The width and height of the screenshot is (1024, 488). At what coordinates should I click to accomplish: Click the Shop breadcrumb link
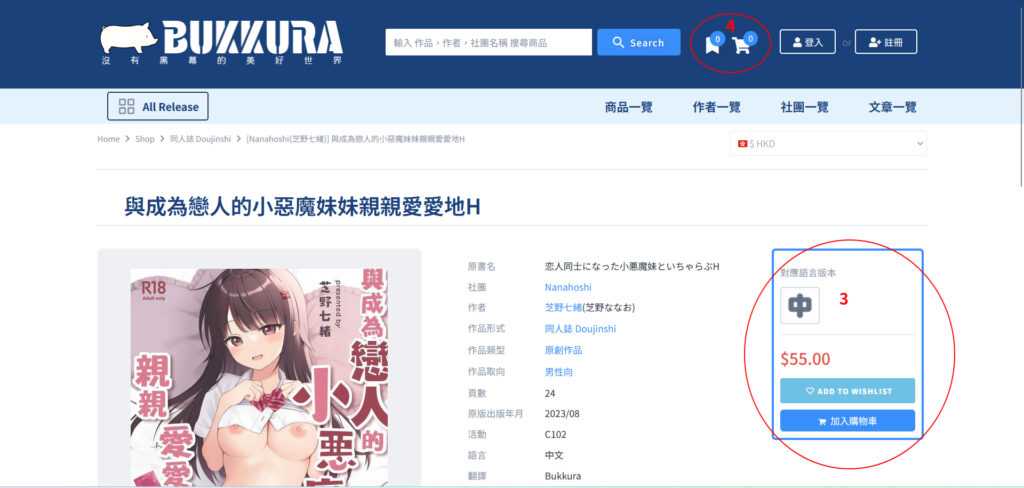(145, 139)
